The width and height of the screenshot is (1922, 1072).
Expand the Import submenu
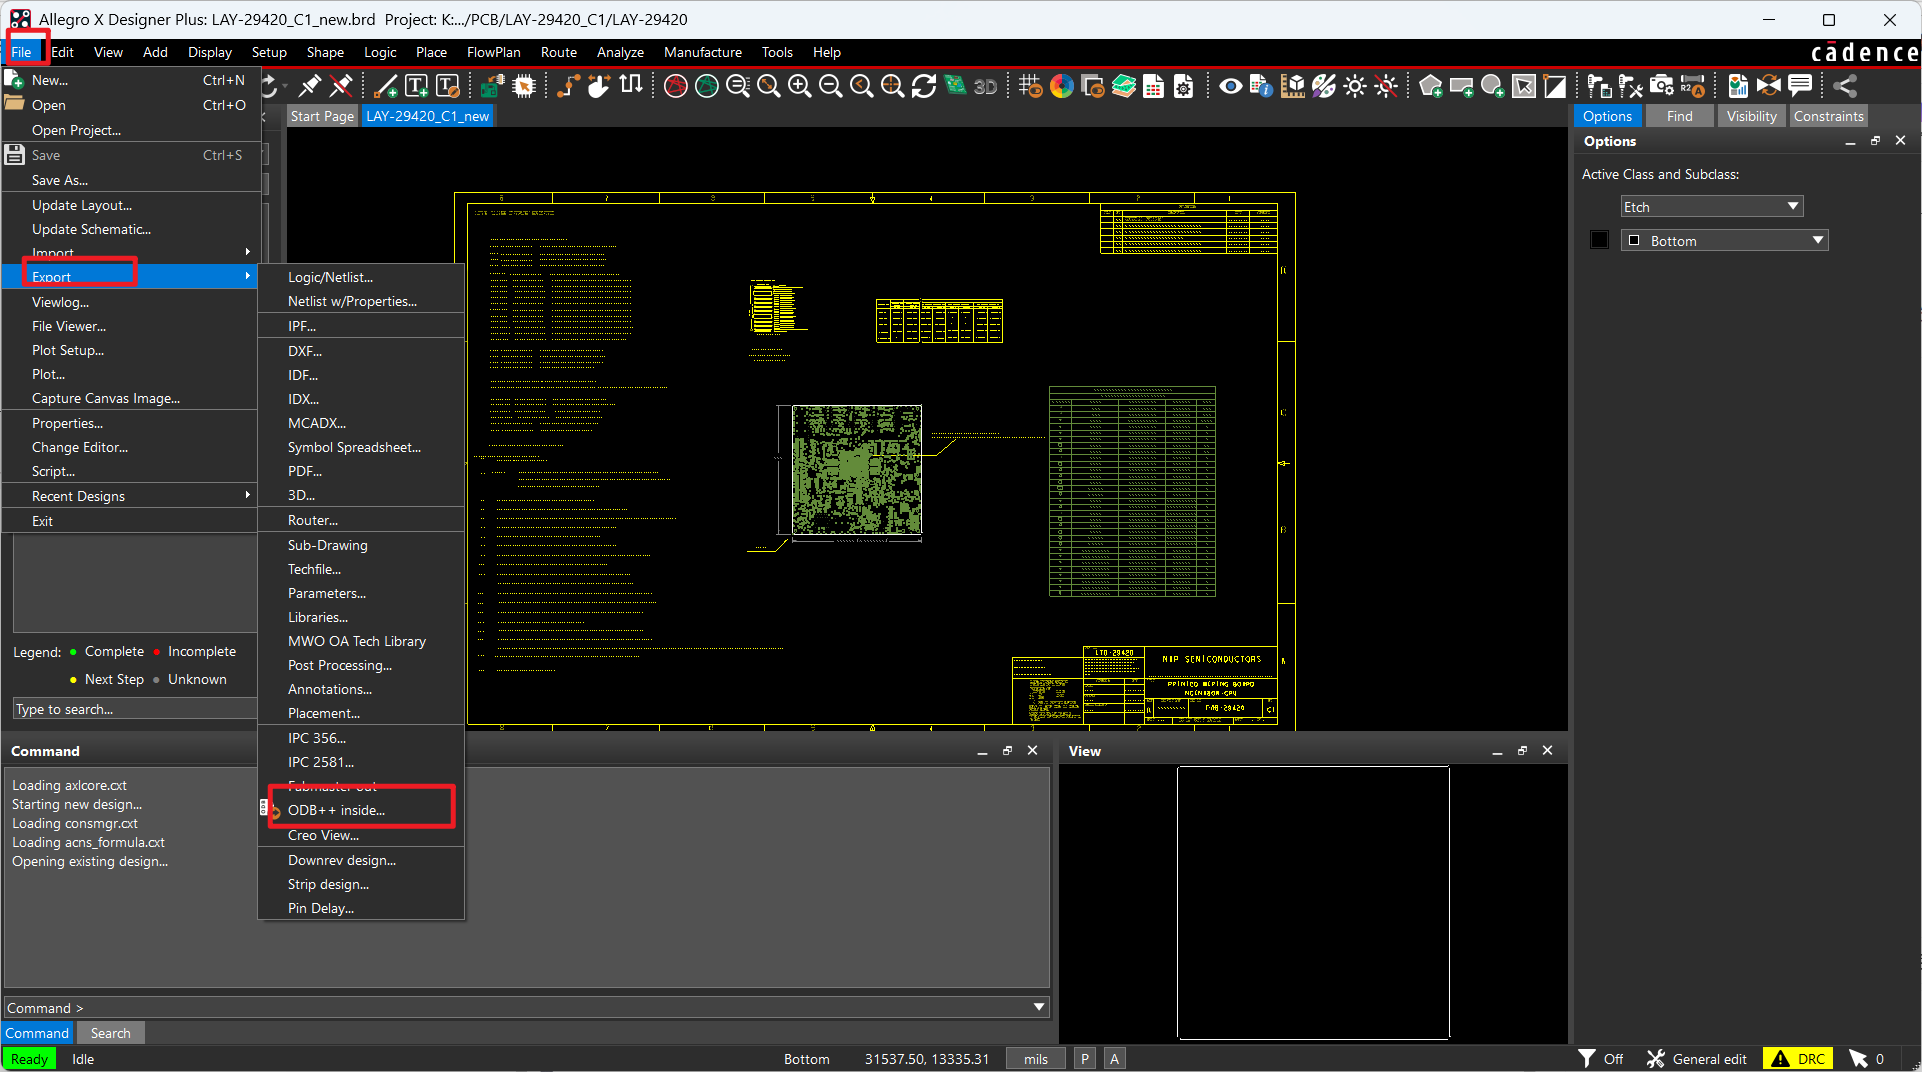point(130,253)
